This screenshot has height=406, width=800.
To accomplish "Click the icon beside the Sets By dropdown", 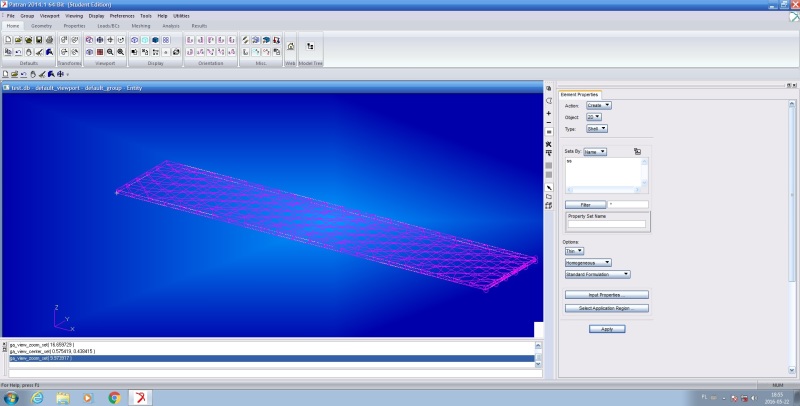I will 637,151.
